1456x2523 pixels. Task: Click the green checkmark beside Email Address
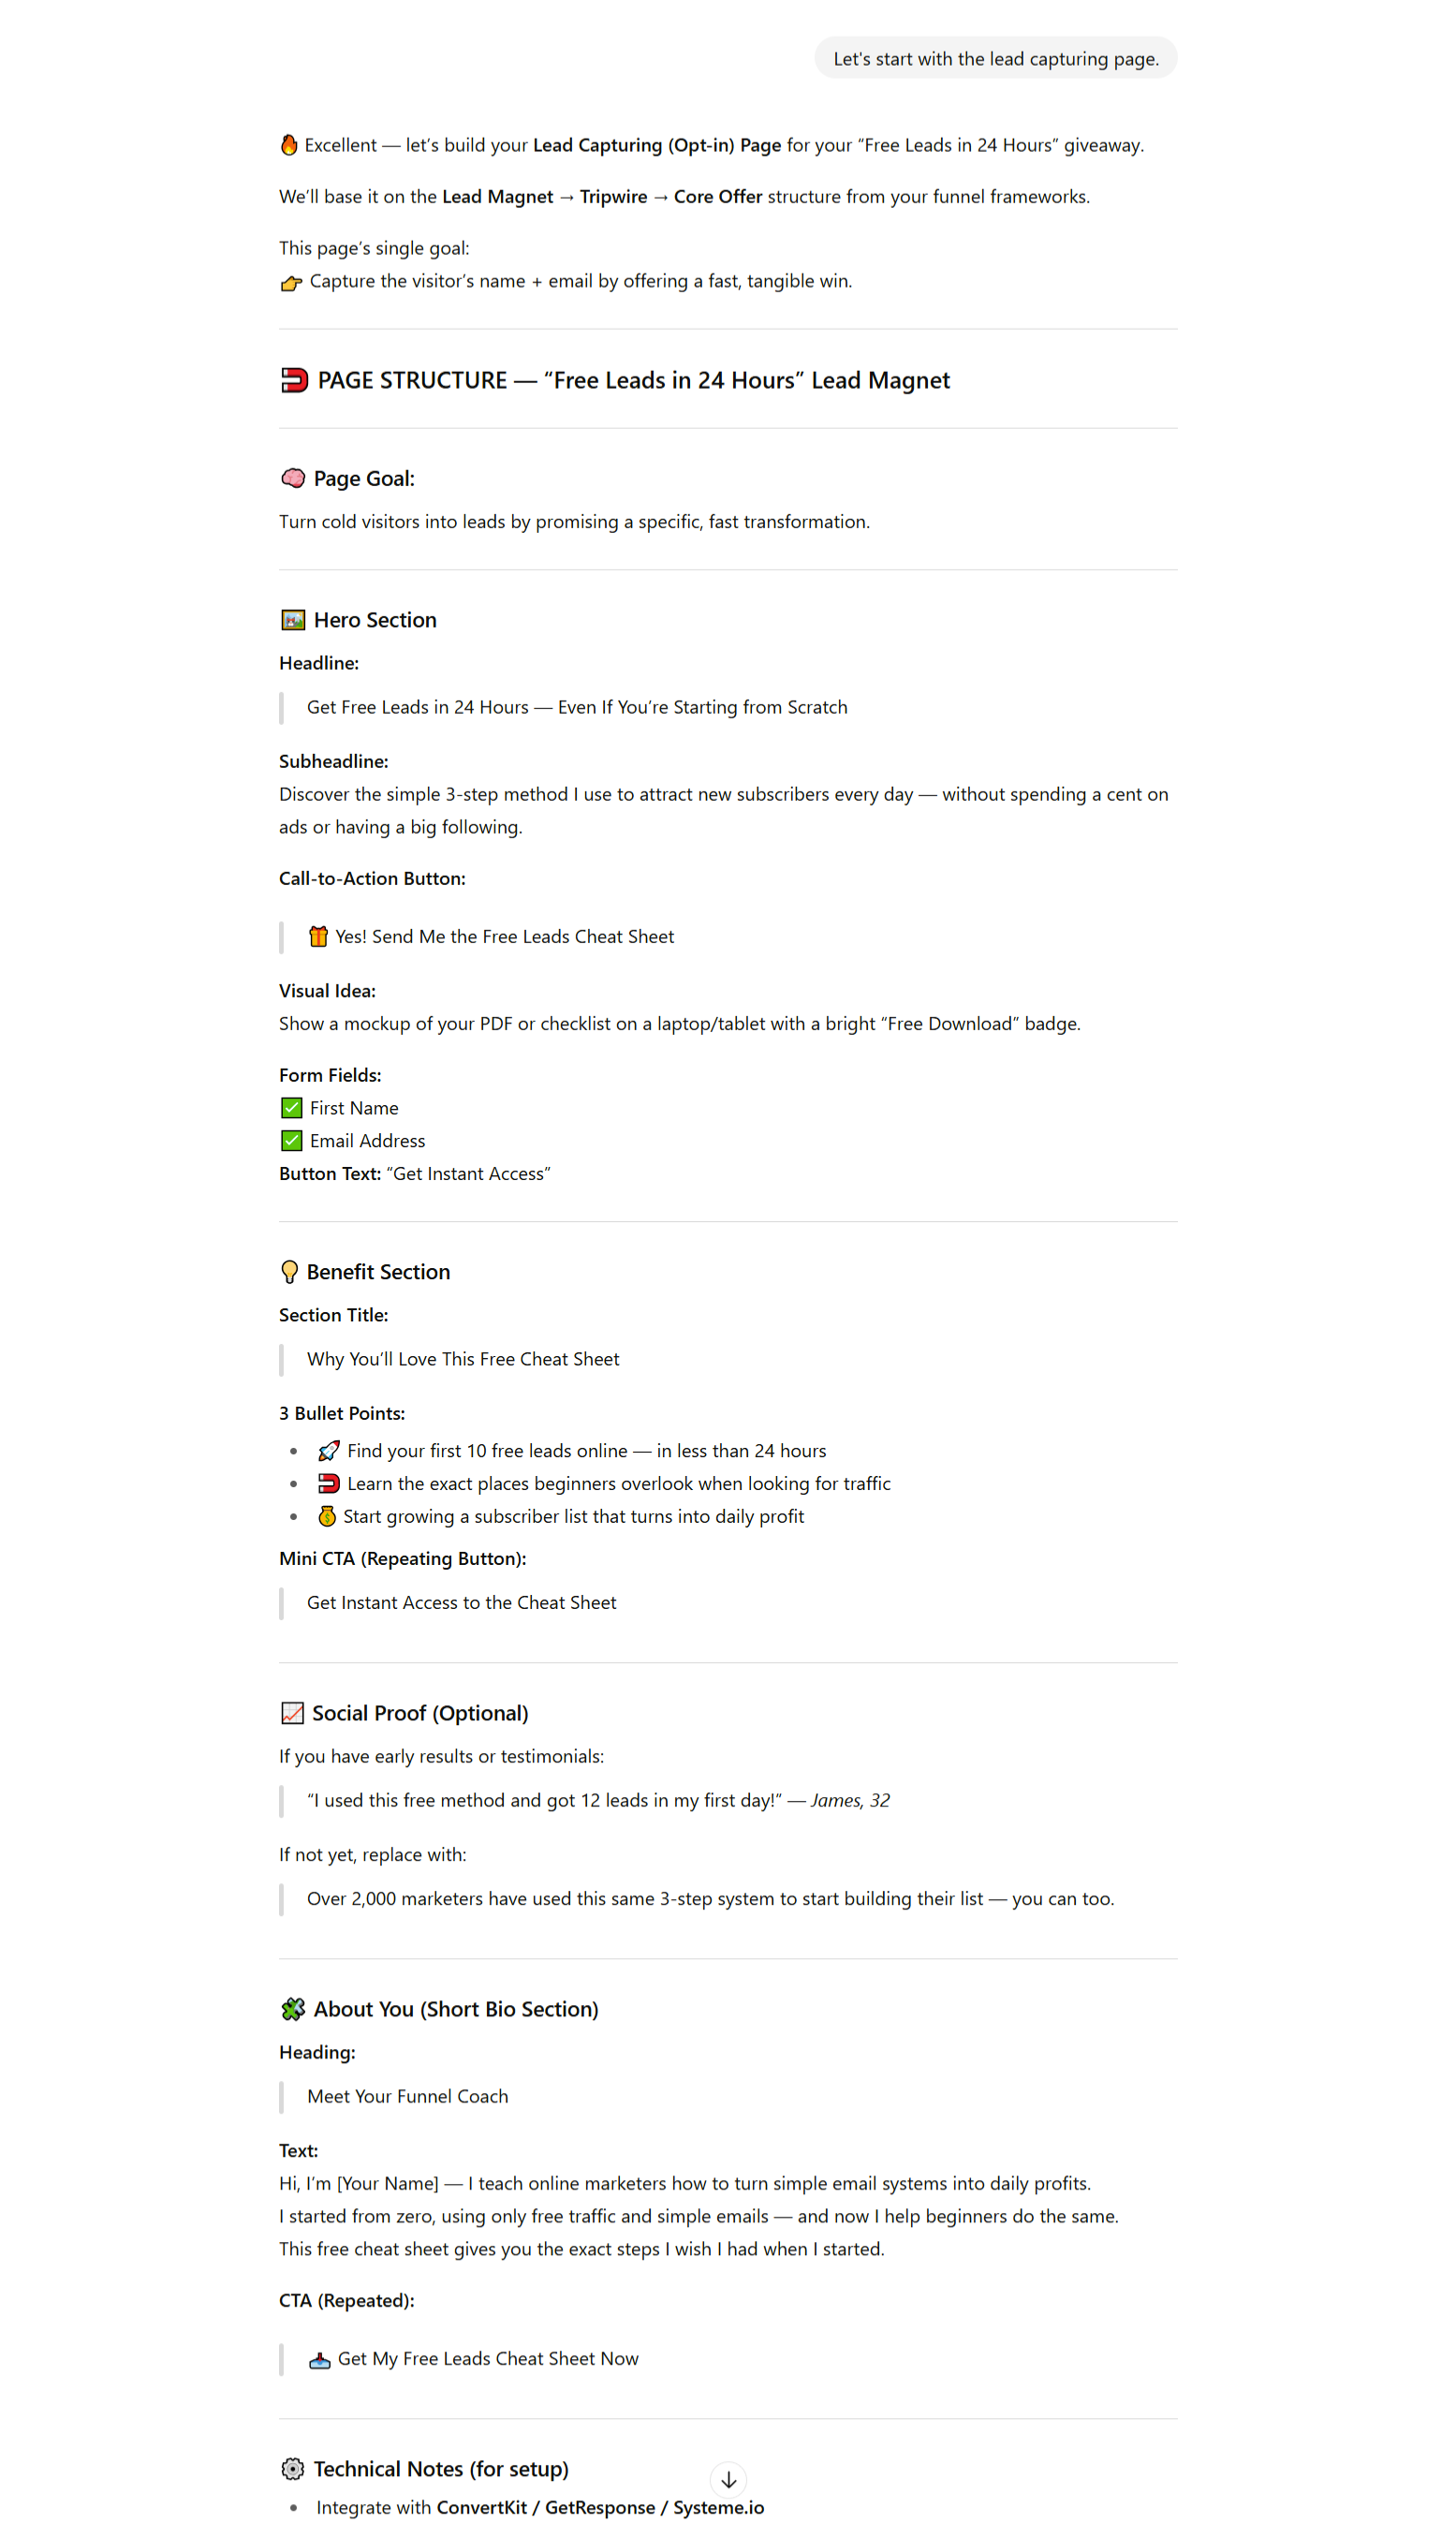[x=291, y=1141]
